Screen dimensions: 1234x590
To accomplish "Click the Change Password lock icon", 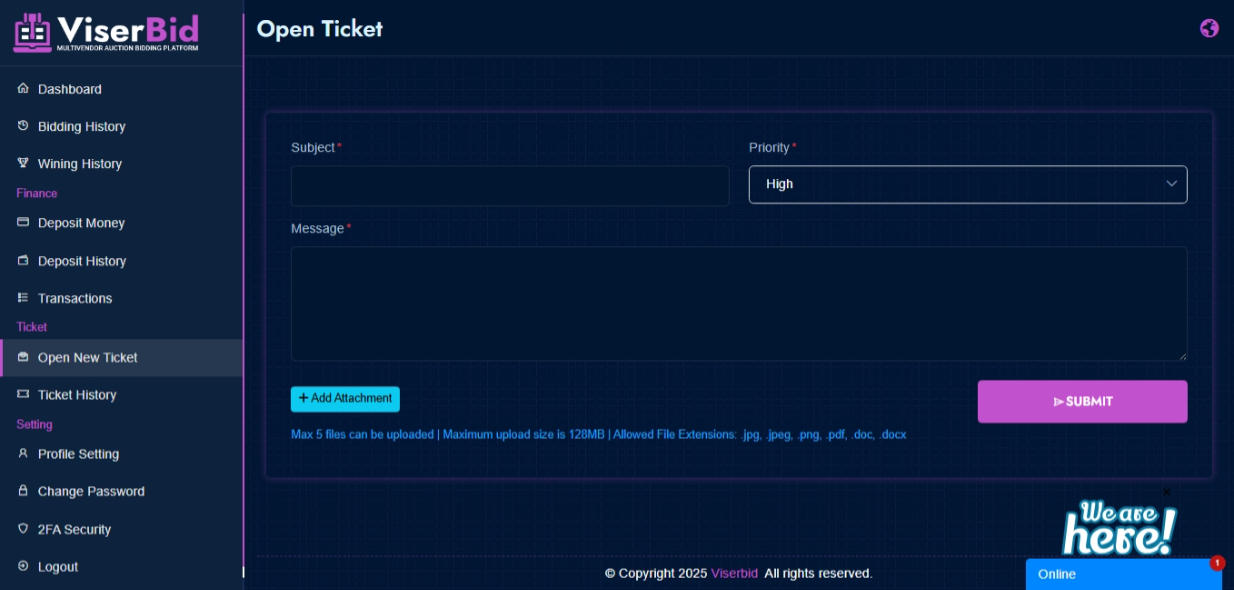I will point(23,491).
